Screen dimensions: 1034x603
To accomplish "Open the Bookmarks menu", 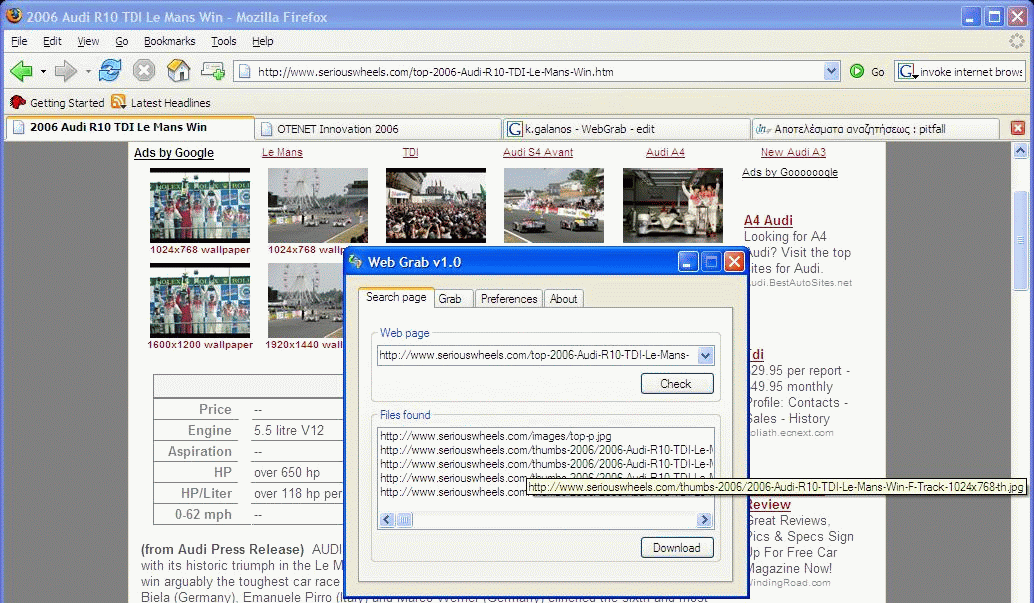I will [169, 41].
